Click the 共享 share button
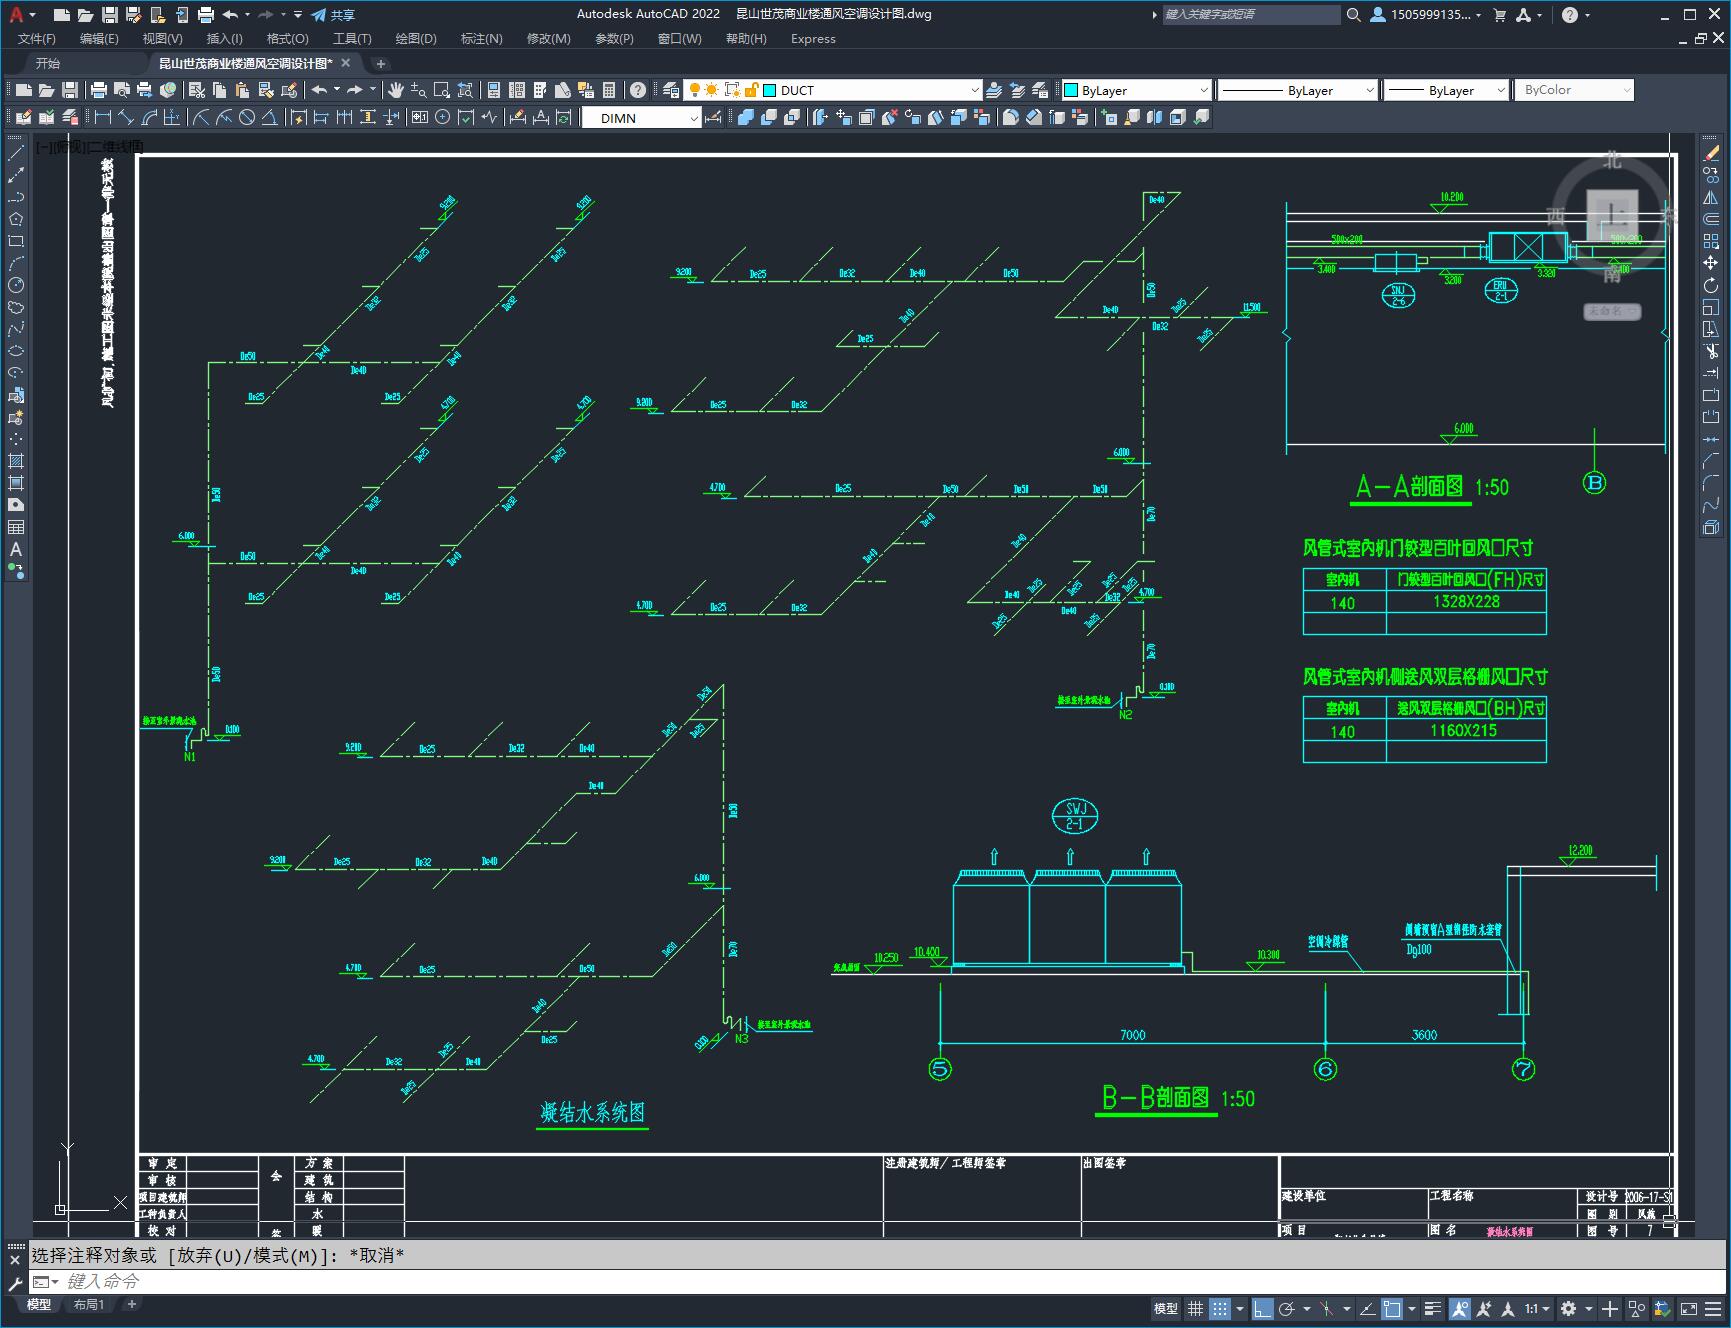This screenshot has width=1731, height=1328. coord(333,15)
